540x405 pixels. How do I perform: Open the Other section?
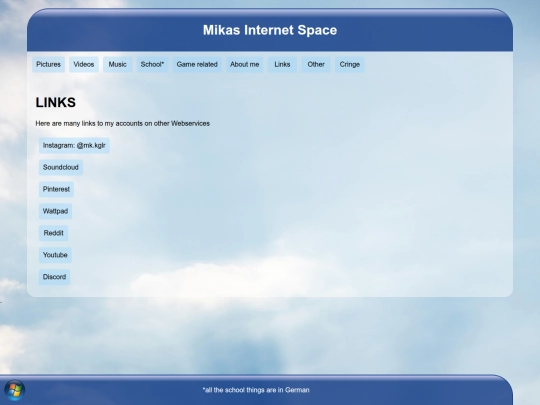tap(316, 64)
